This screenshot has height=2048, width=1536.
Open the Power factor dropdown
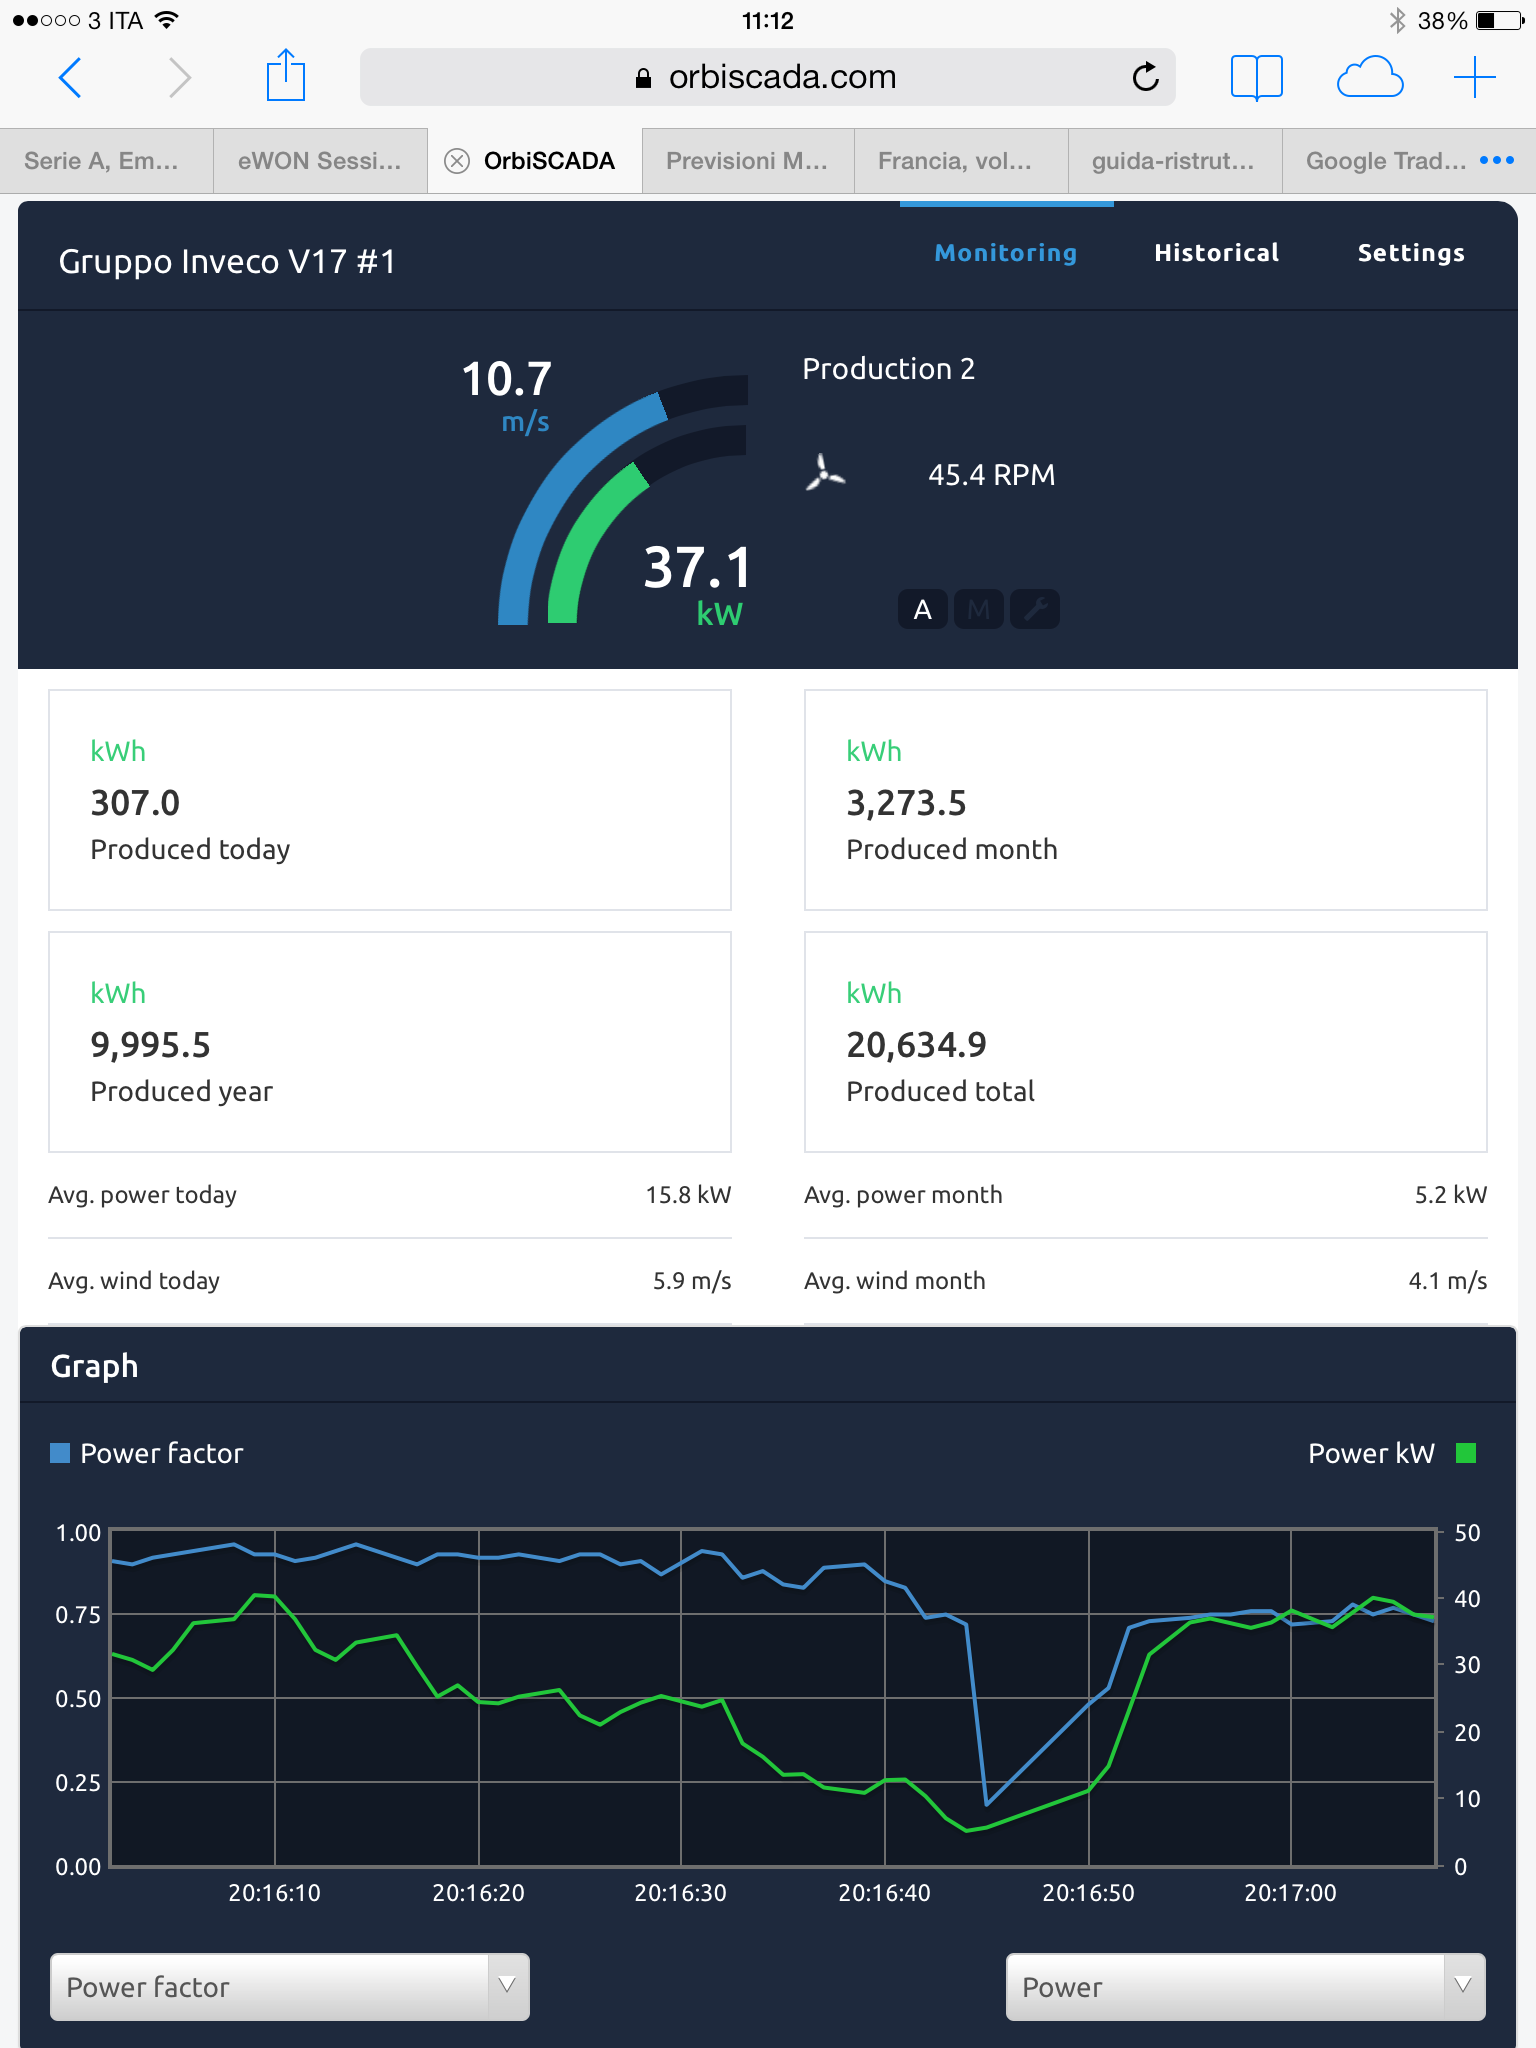click(289, 1987)
